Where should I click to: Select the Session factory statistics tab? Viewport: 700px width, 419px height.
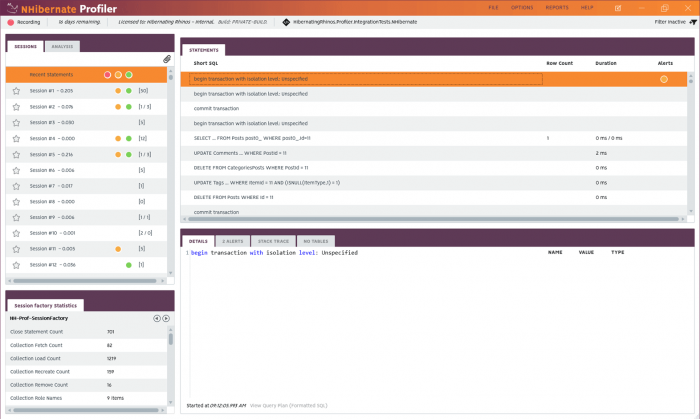tap(46, 306)
